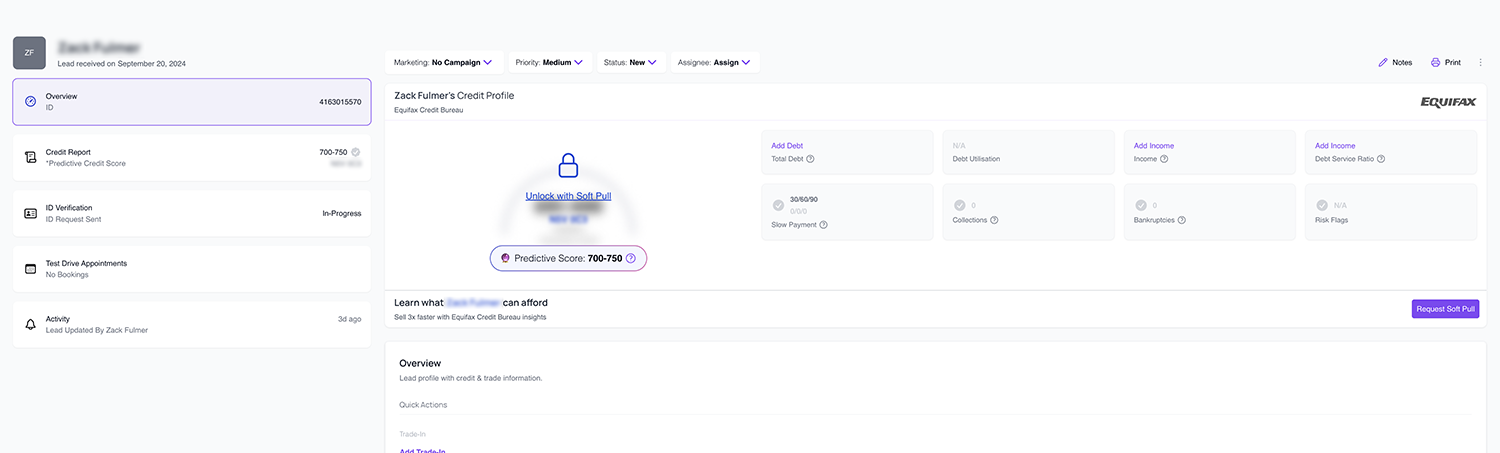The width and height of the screenshot is (1500, 453).
Task: Select the Credit Report sidebar item
Action: pos(191,157)
